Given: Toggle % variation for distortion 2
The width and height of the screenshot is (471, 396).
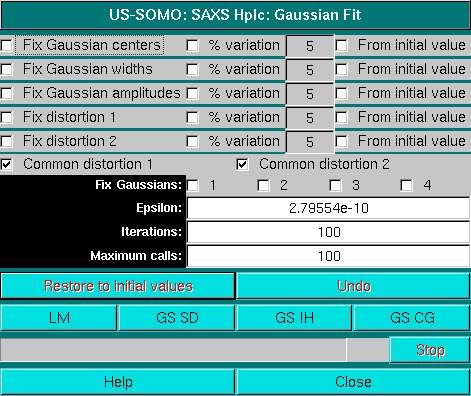Looking at the screenshot, I should 192,141.
